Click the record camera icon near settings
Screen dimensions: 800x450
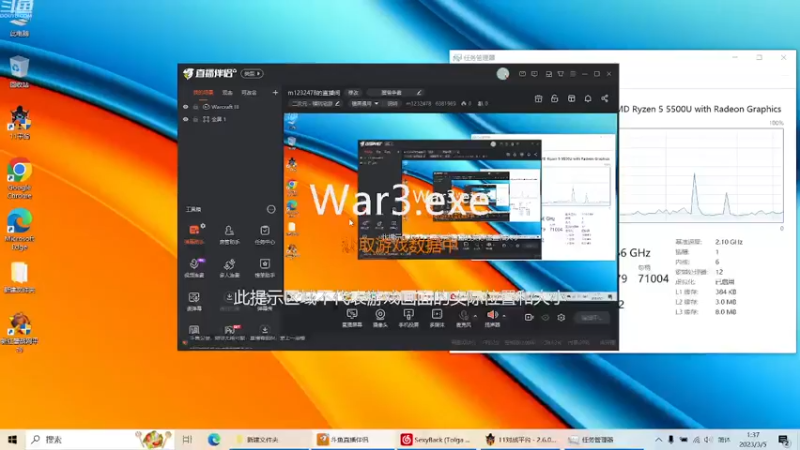[x=529, y=317]
